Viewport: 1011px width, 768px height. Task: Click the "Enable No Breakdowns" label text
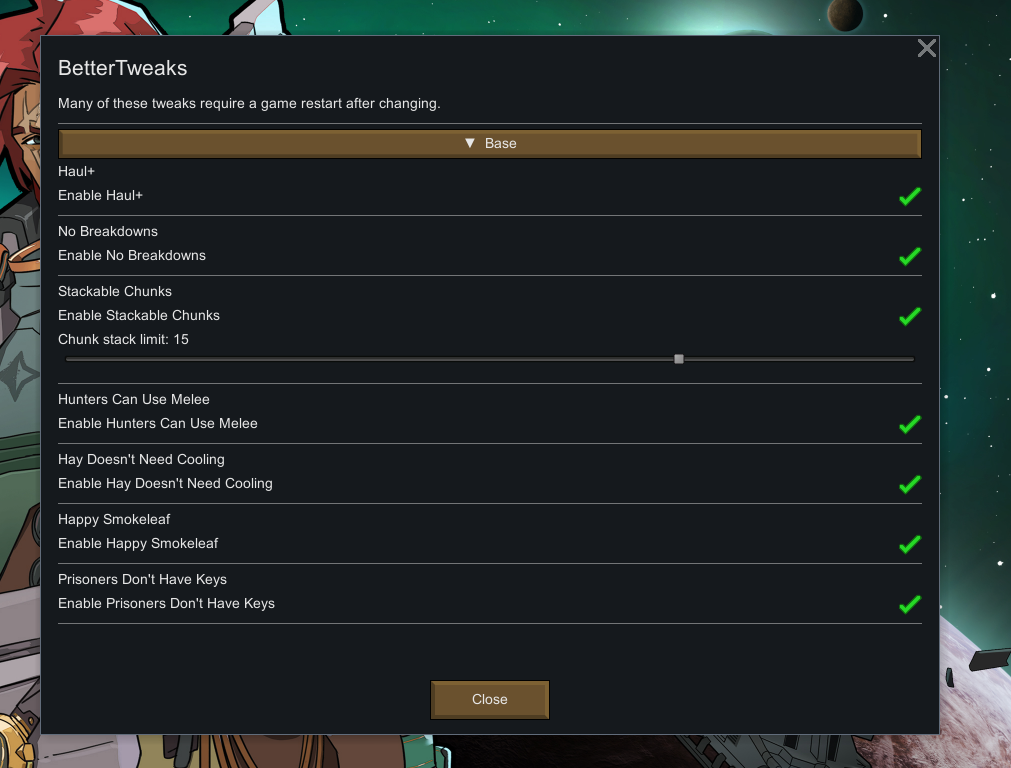click(132, 255)
